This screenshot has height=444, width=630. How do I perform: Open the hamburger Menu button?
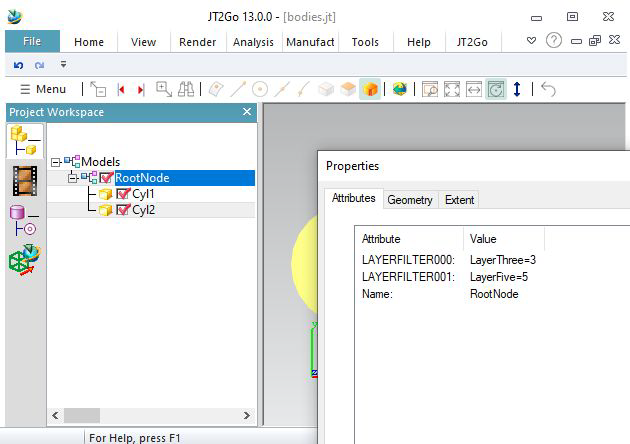click(x=43, y=89)
